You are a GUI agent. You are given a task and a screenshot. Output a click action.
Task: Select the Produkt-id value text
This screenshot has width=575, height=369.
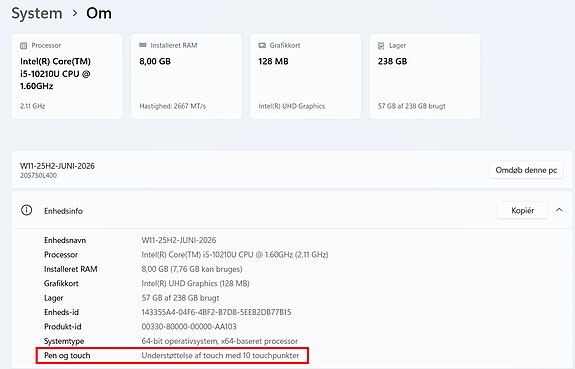pos(189,327)
